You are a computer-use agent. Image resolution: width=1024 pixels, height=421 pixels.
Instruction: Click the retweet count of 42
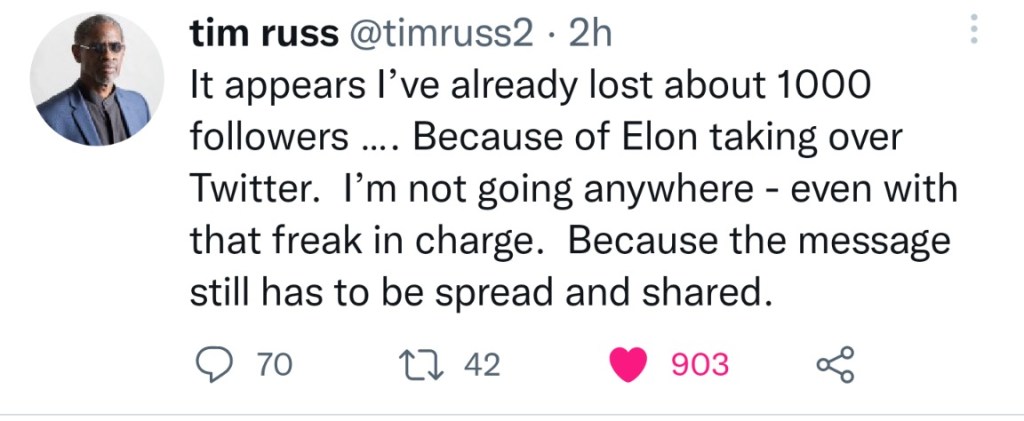click(482, 366)
